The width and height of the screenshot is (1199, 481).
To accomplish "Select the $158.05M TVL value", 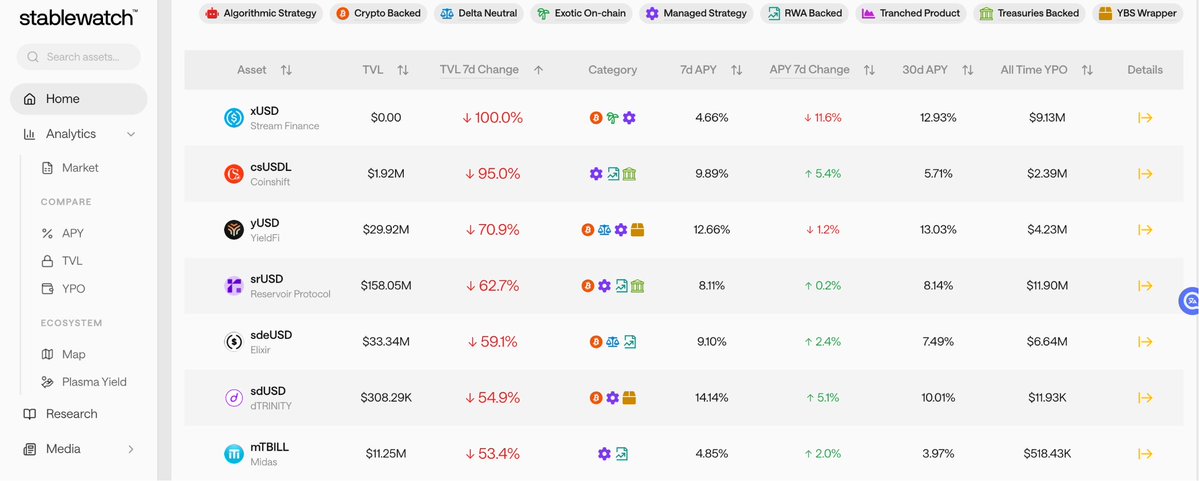I will (386, 285).
